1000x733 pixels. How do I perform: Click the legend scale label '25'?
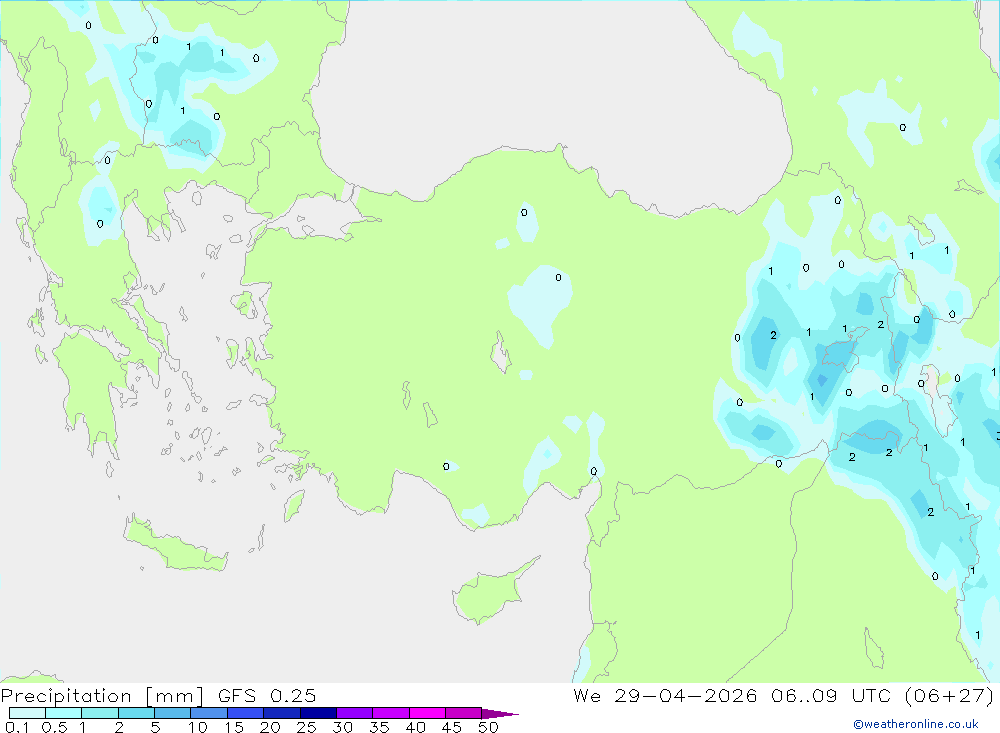306,727
